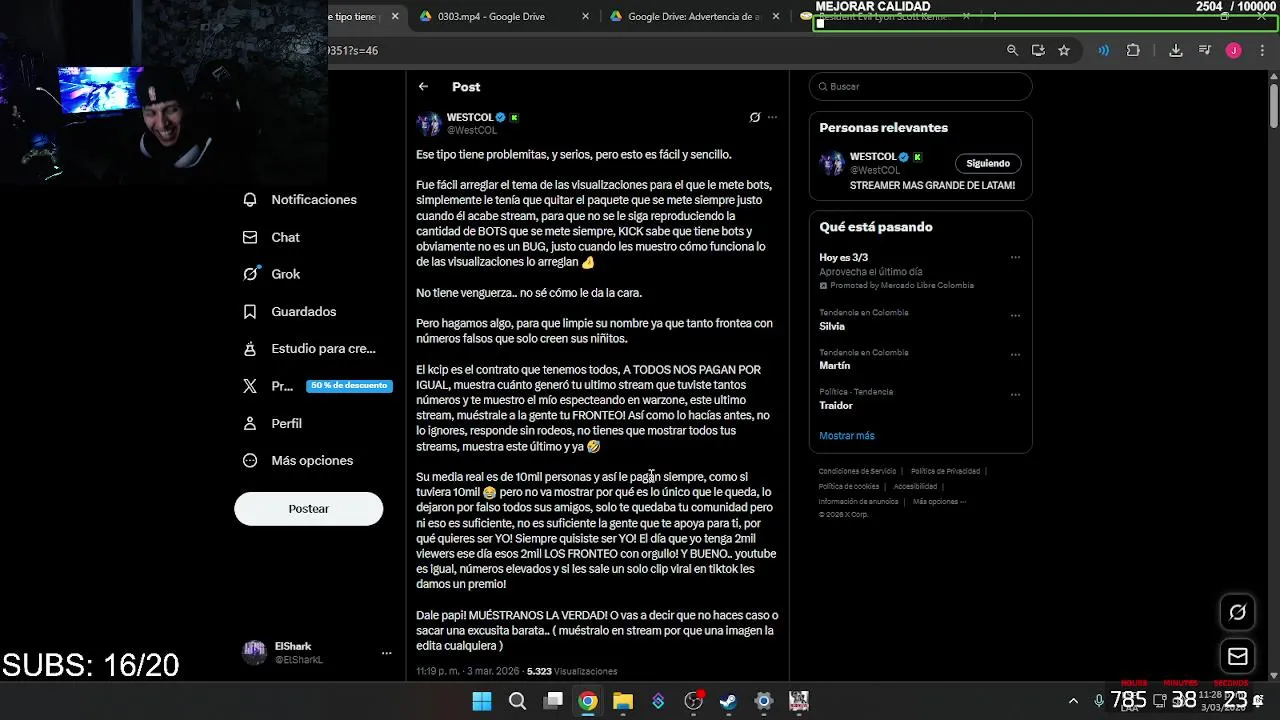Open options for Martín trend
Viewport: 1280px width, 720px height.
(x=1015, y=355)
